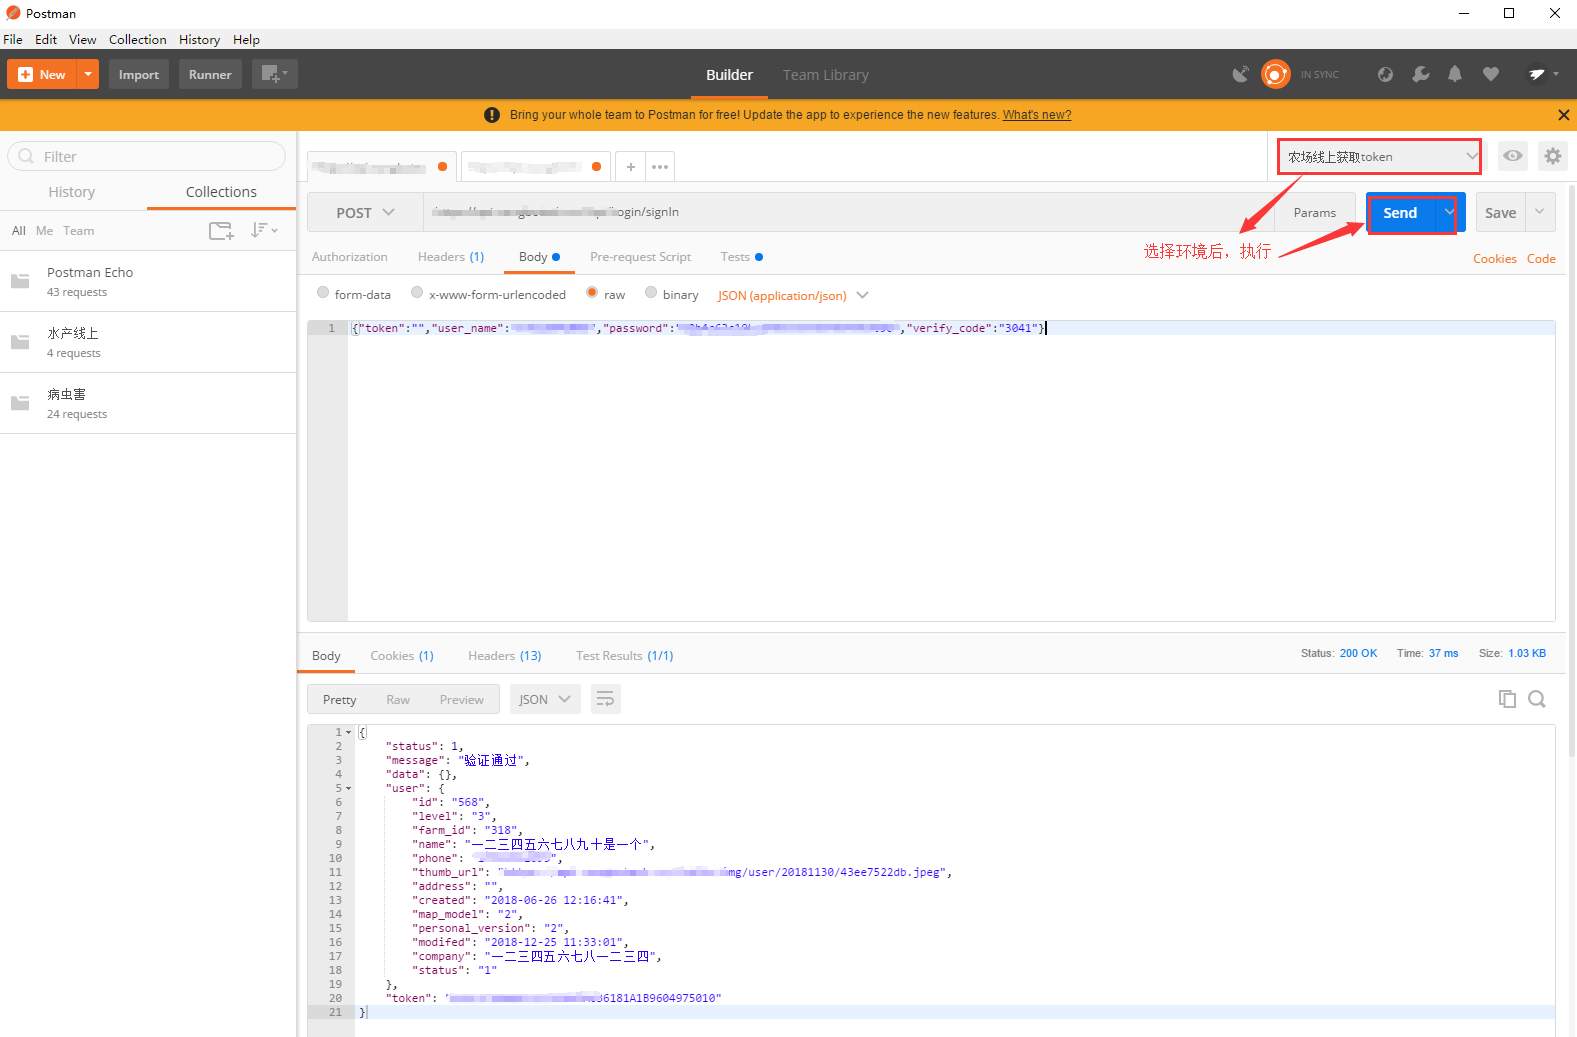
Task: Open notifications bell icon
Action: click(x=1455, y=74)
